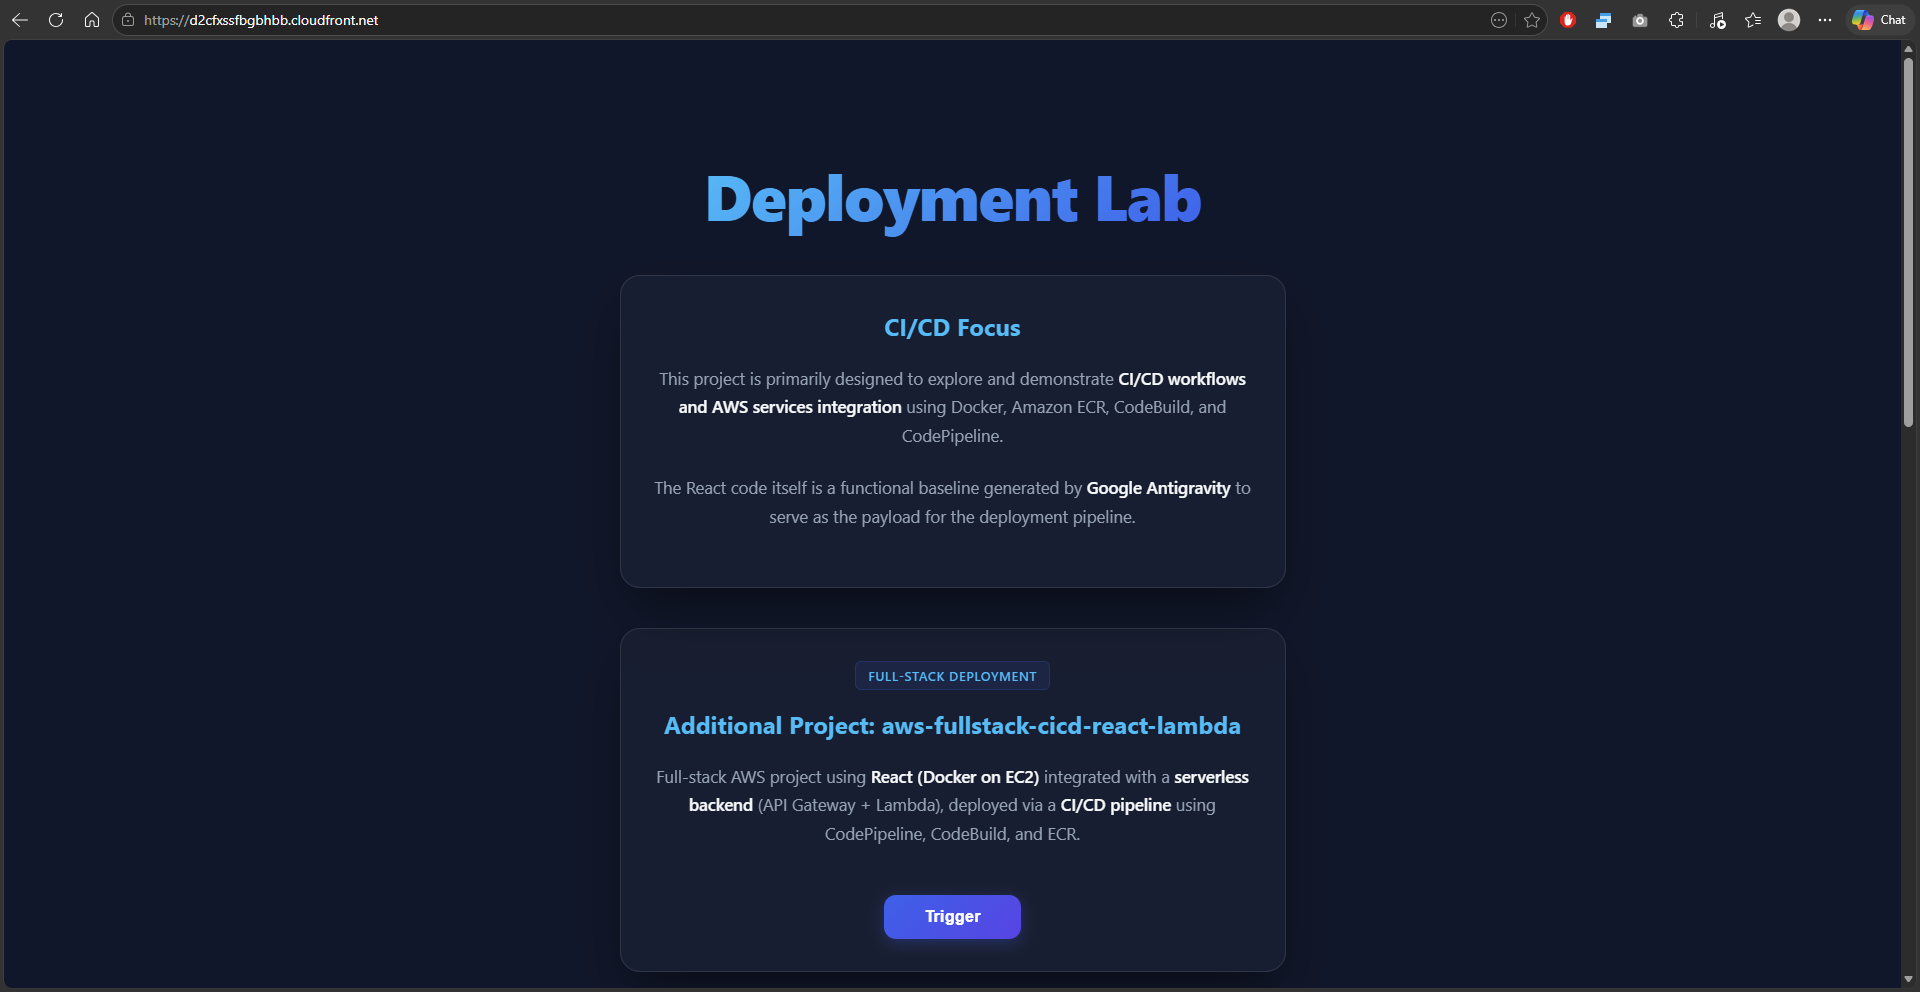Open the user profile avatar
The image size is (1920, 992).
[x=1789, y=20]
